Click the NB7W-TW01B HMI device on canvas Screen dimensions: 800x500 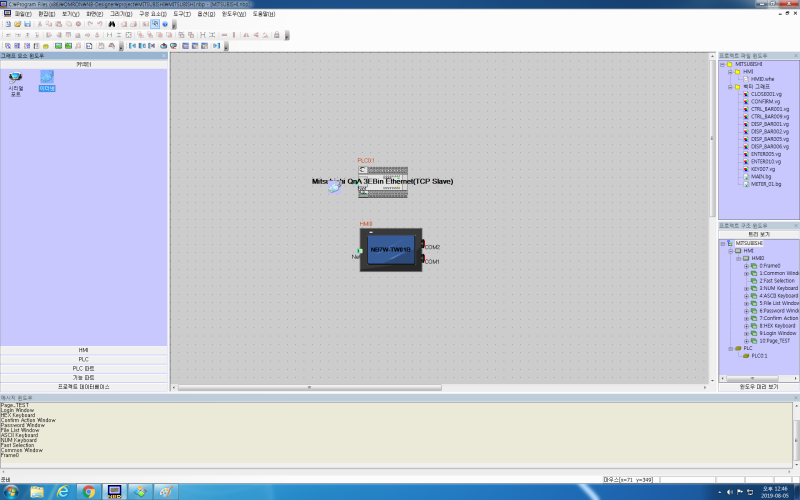[x=390, y=250]
